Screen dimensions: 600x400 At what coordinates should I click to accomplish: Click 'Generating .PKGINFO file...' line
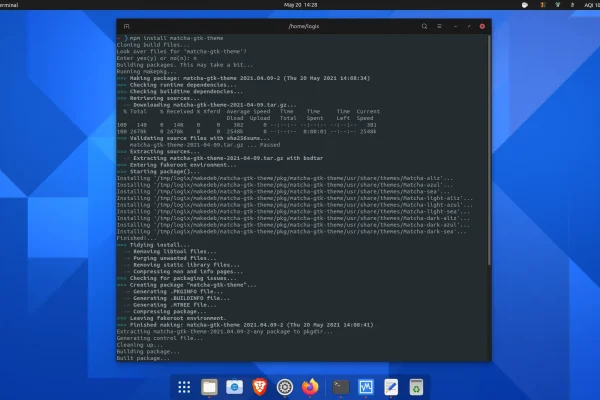coord(173,292)
